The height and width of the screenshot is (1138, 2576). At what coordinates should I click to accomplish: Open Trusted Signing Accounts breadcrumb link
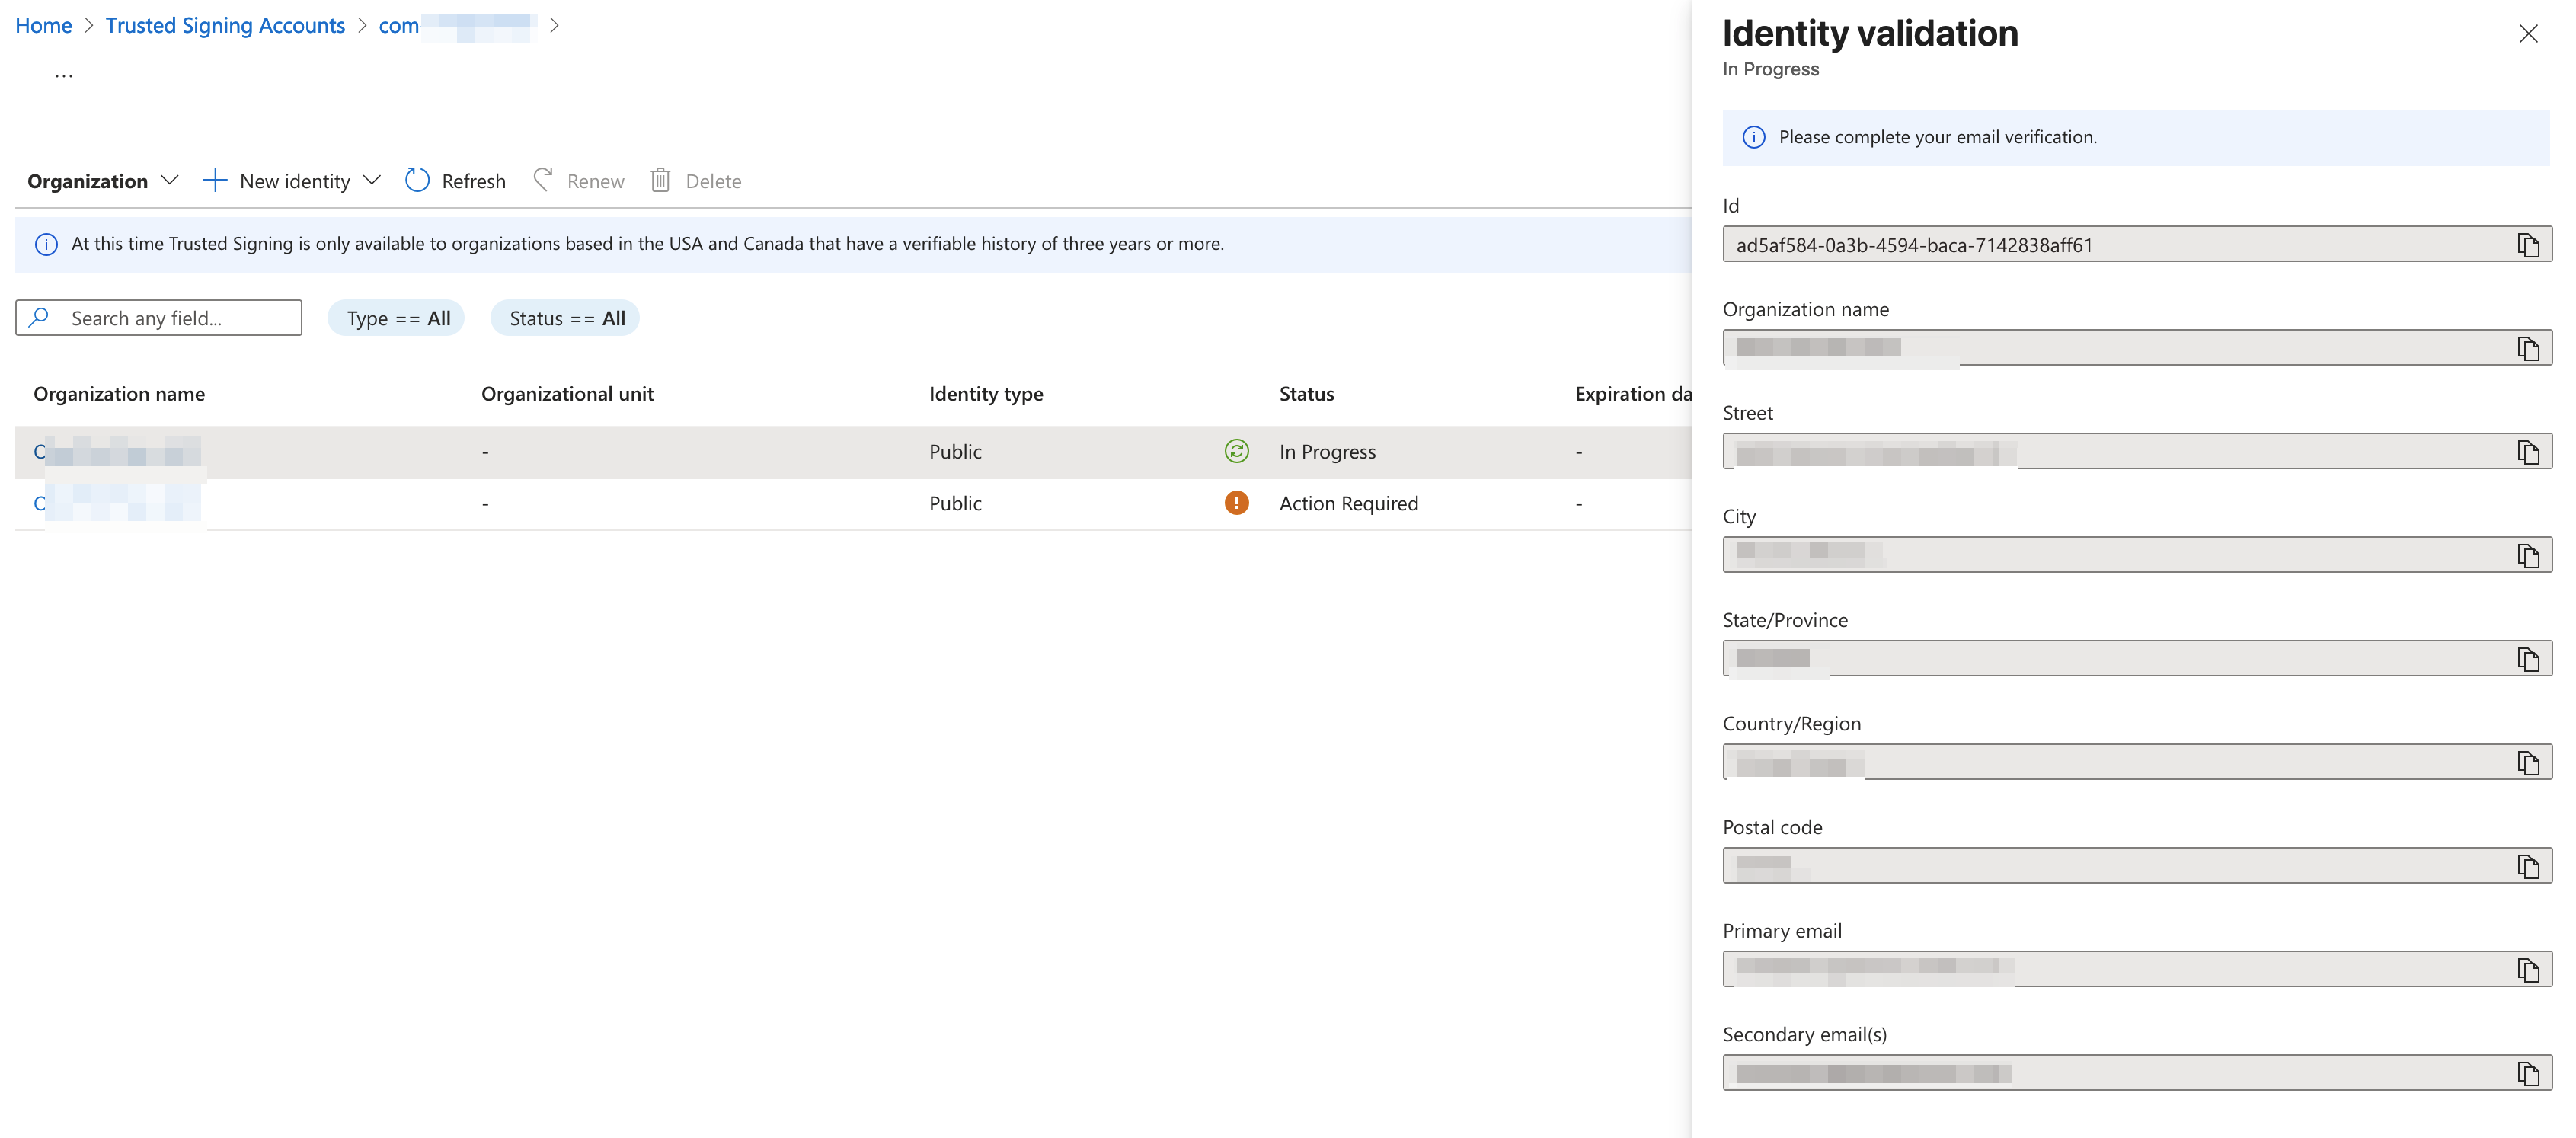[x=225, y=25]
